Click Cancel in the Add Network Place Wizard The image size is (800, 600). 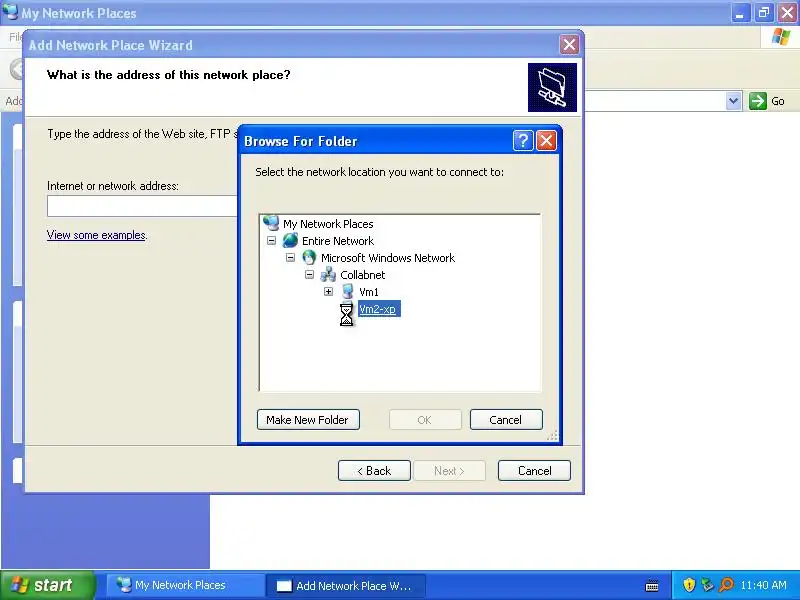534,470
